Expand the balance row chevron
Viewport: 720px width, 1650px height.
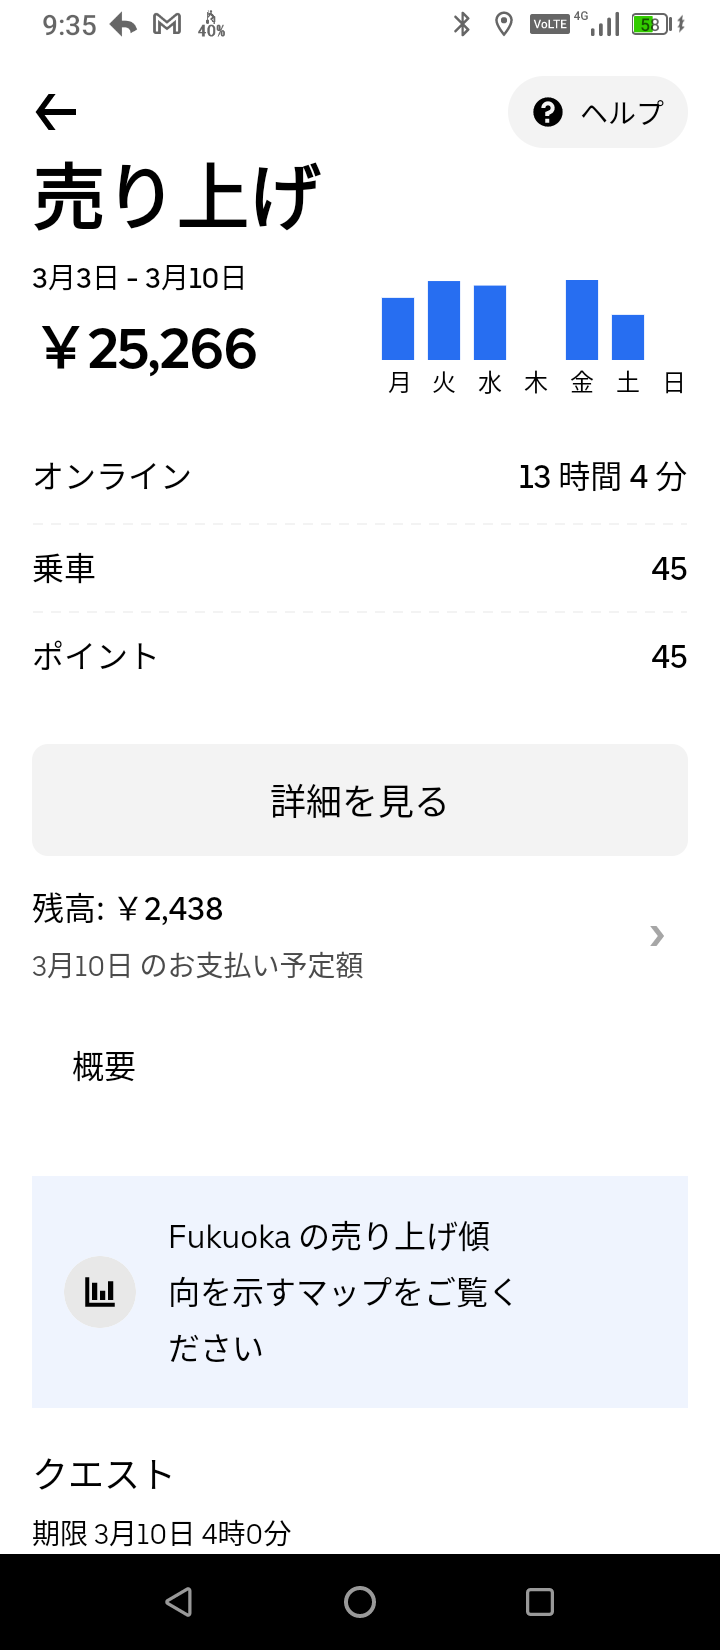pyautogui.click(x=657, y=936)
